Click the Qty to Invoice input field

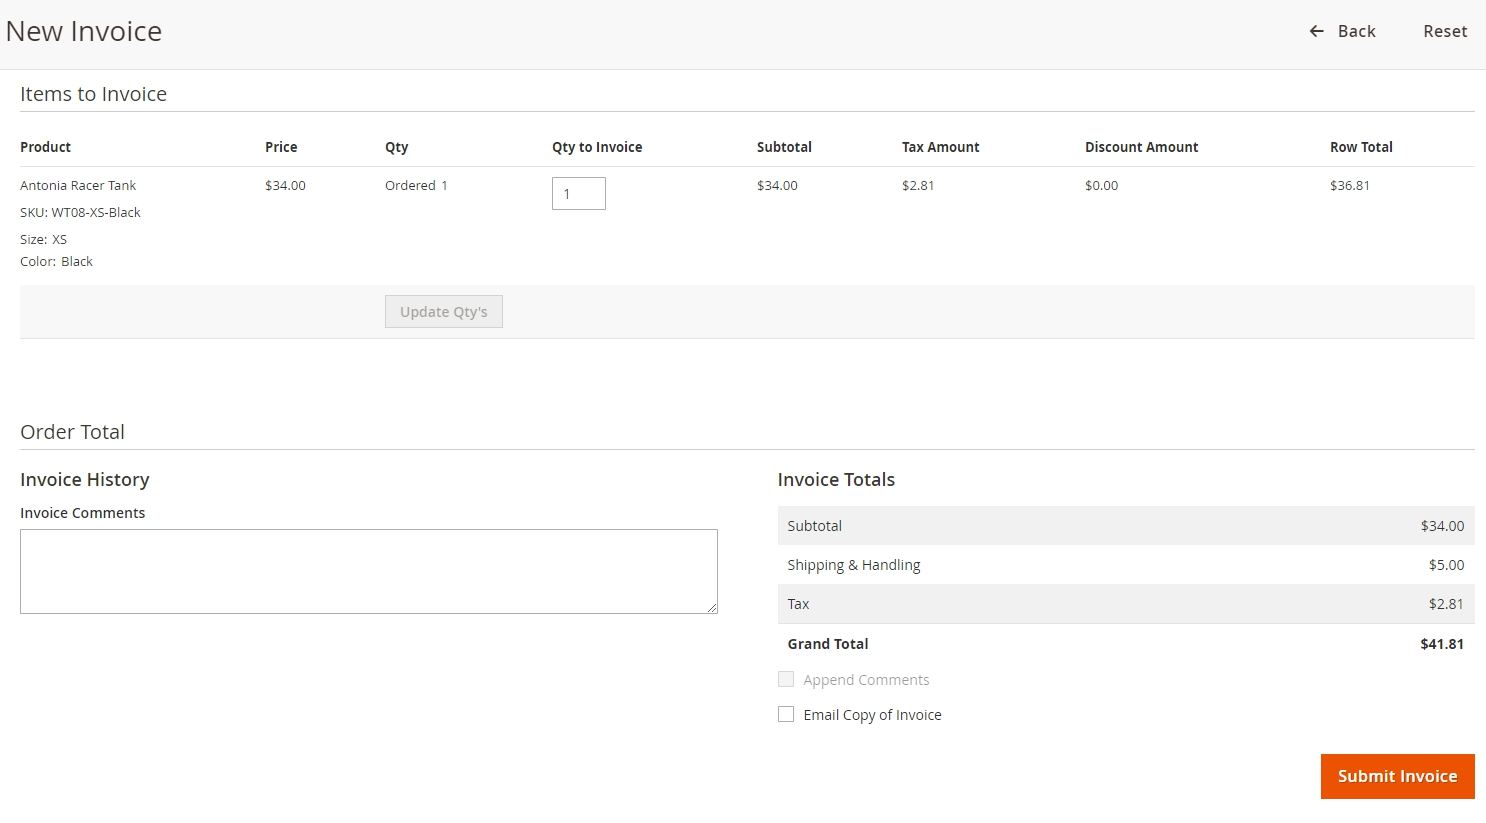pos(578,193)
